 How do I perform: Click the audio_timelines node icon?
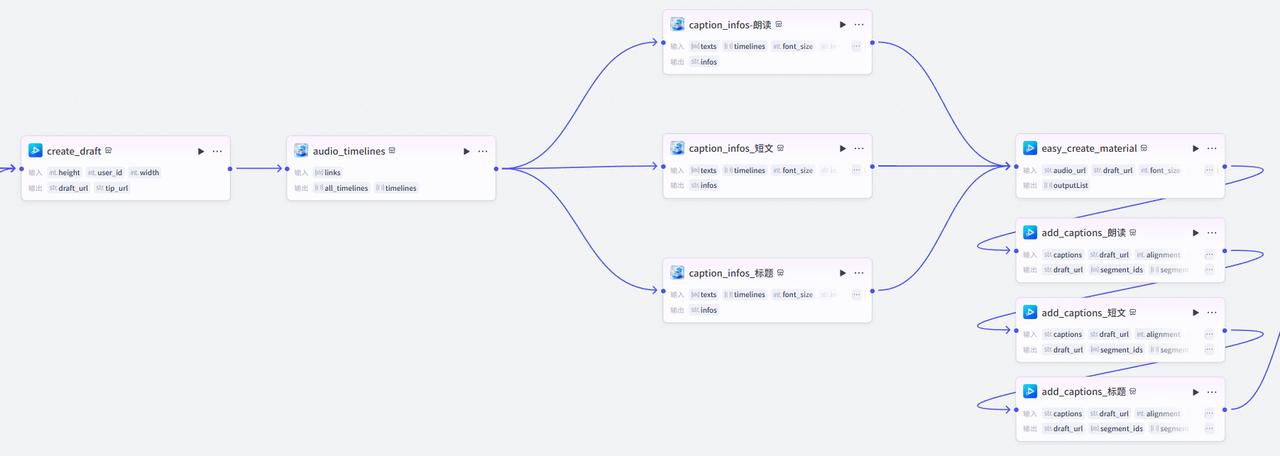coord(301,151)
